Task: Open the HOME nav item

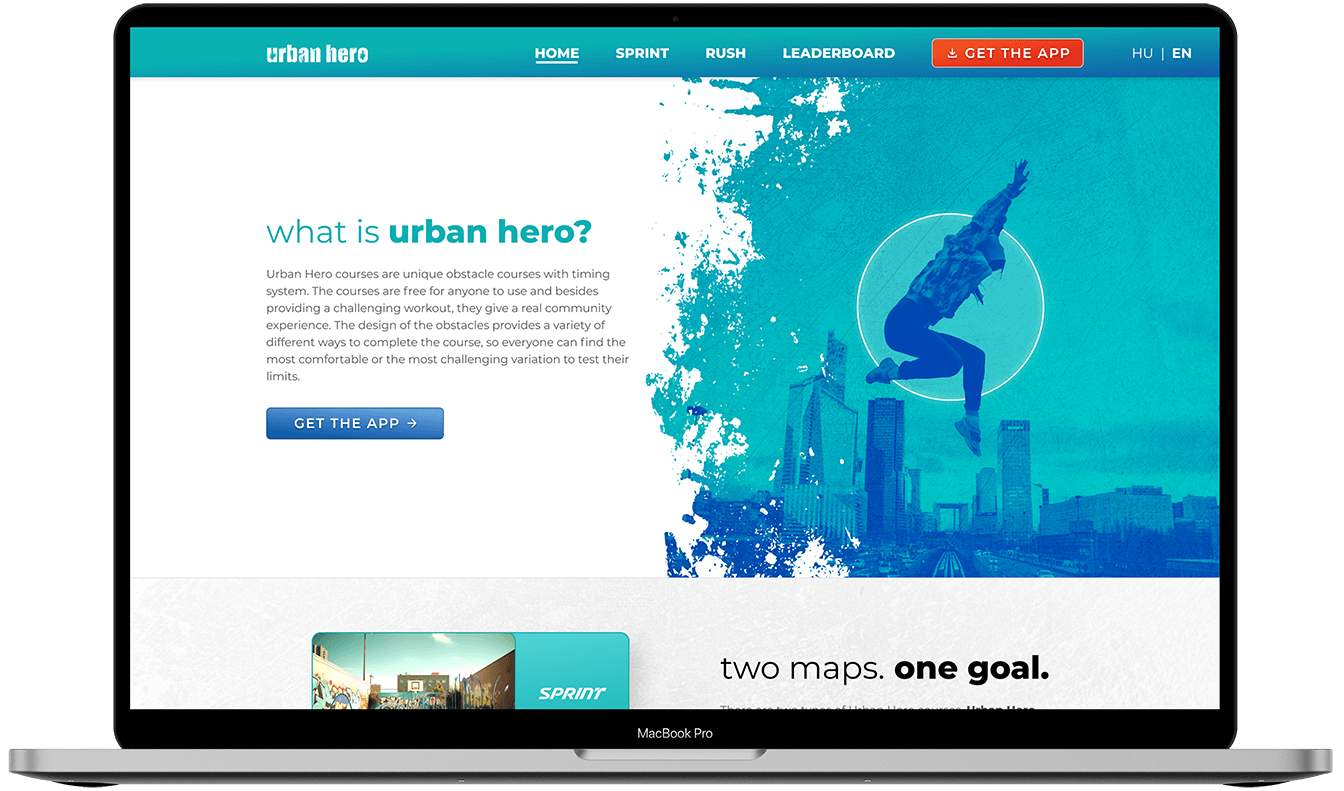Action: [557, 54]
